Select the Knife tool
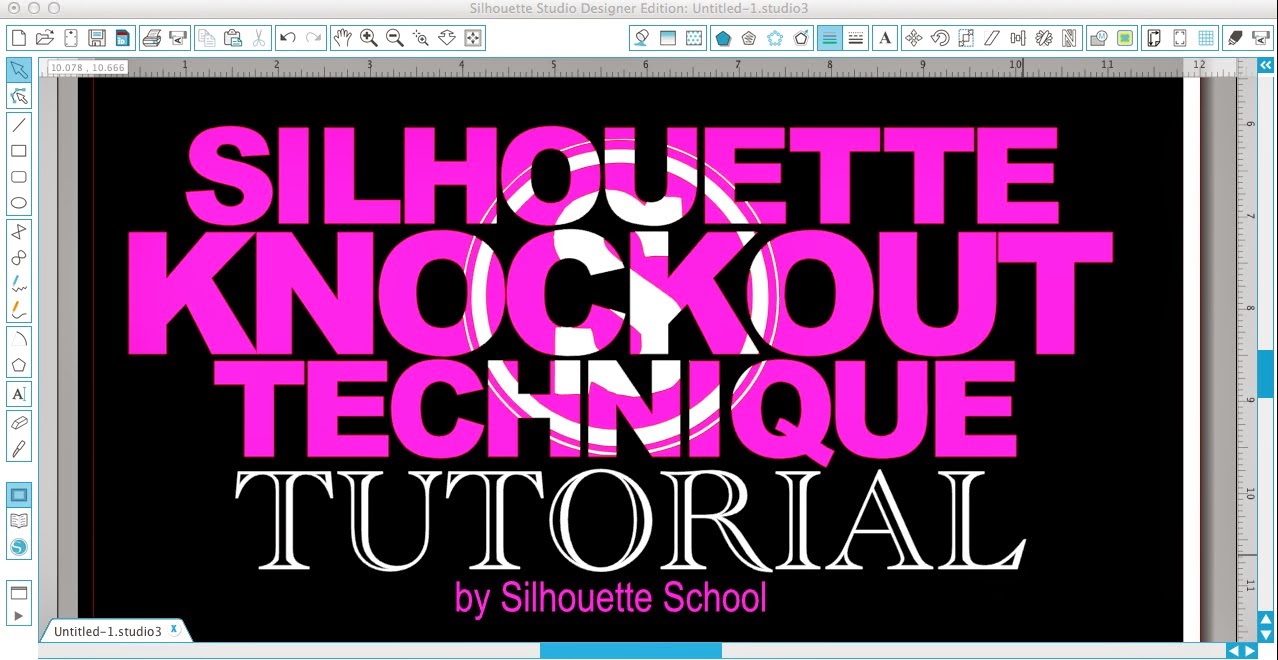The image size is (1278, 660). pos(18,445)
